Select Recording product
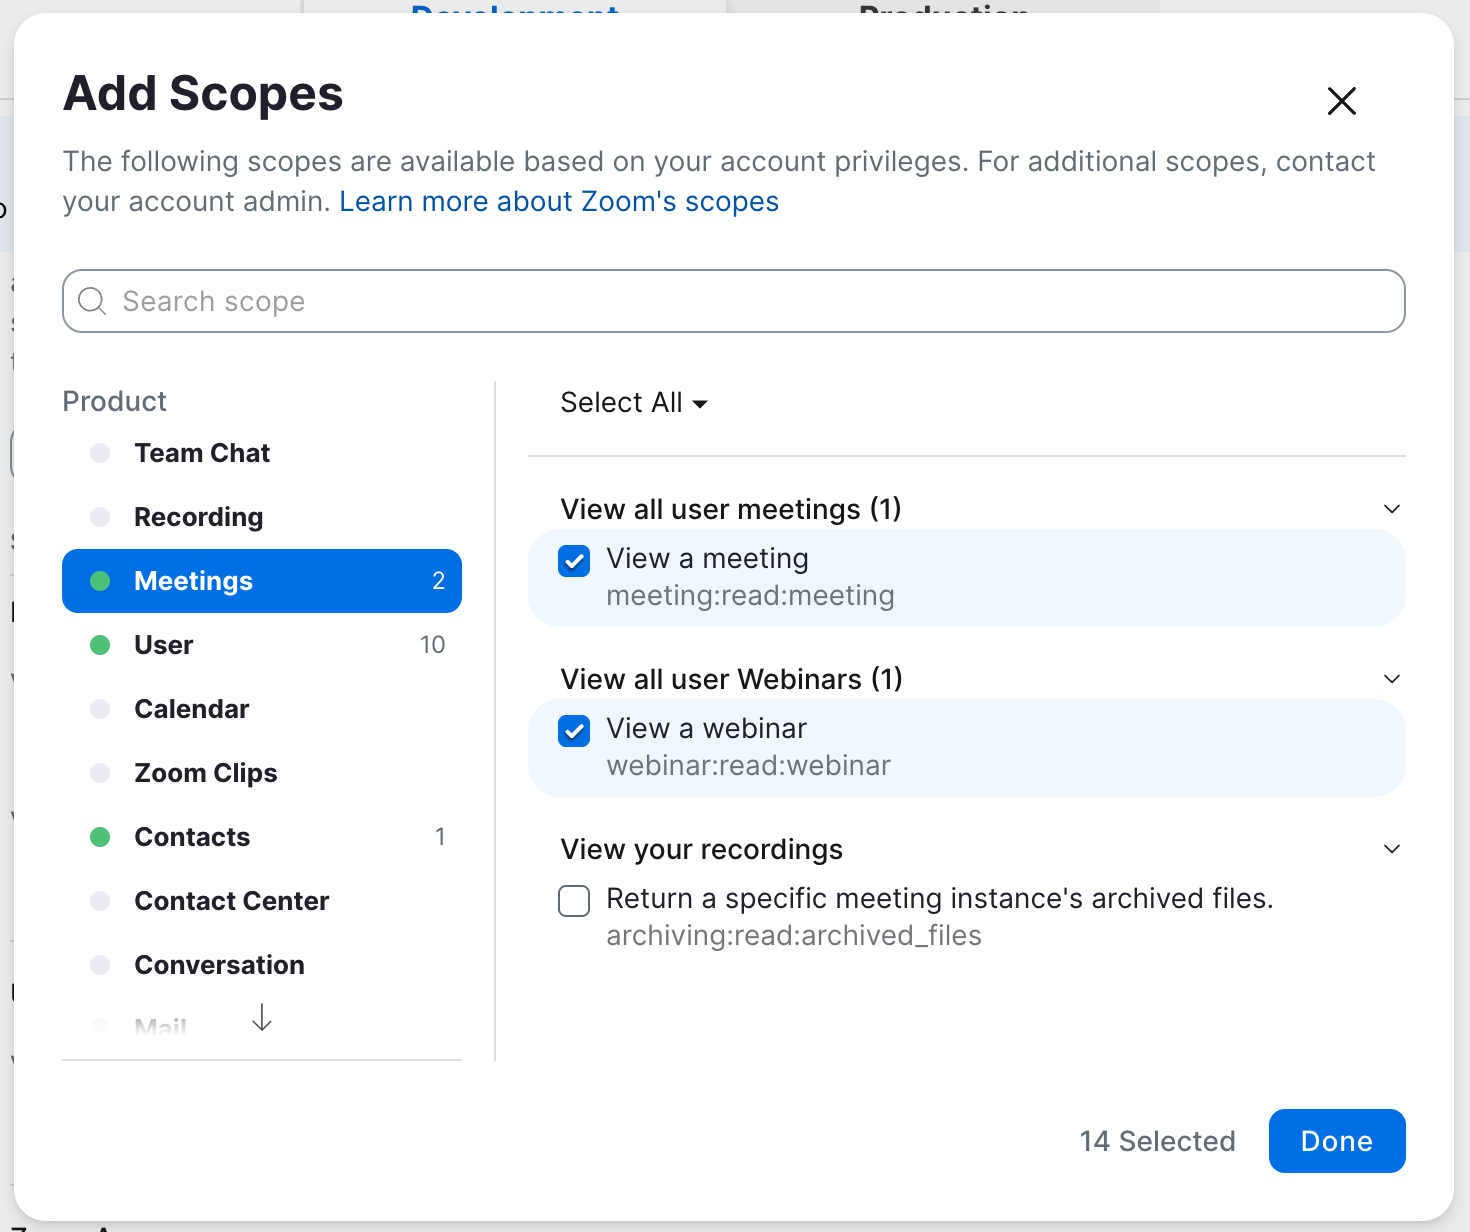Viewport: 1470px width, 1232px height. click(262, 517)
